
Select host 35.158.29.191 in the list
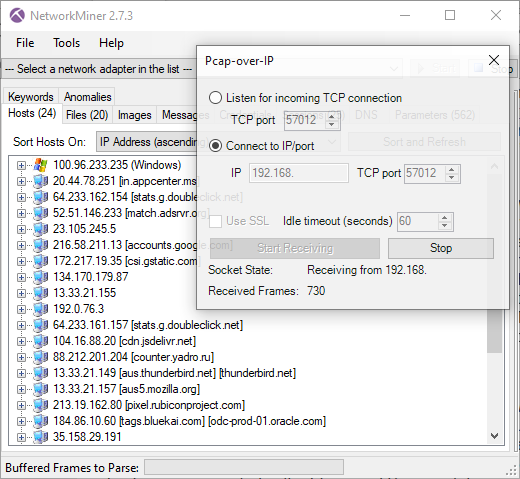click(x=87, y=437)
